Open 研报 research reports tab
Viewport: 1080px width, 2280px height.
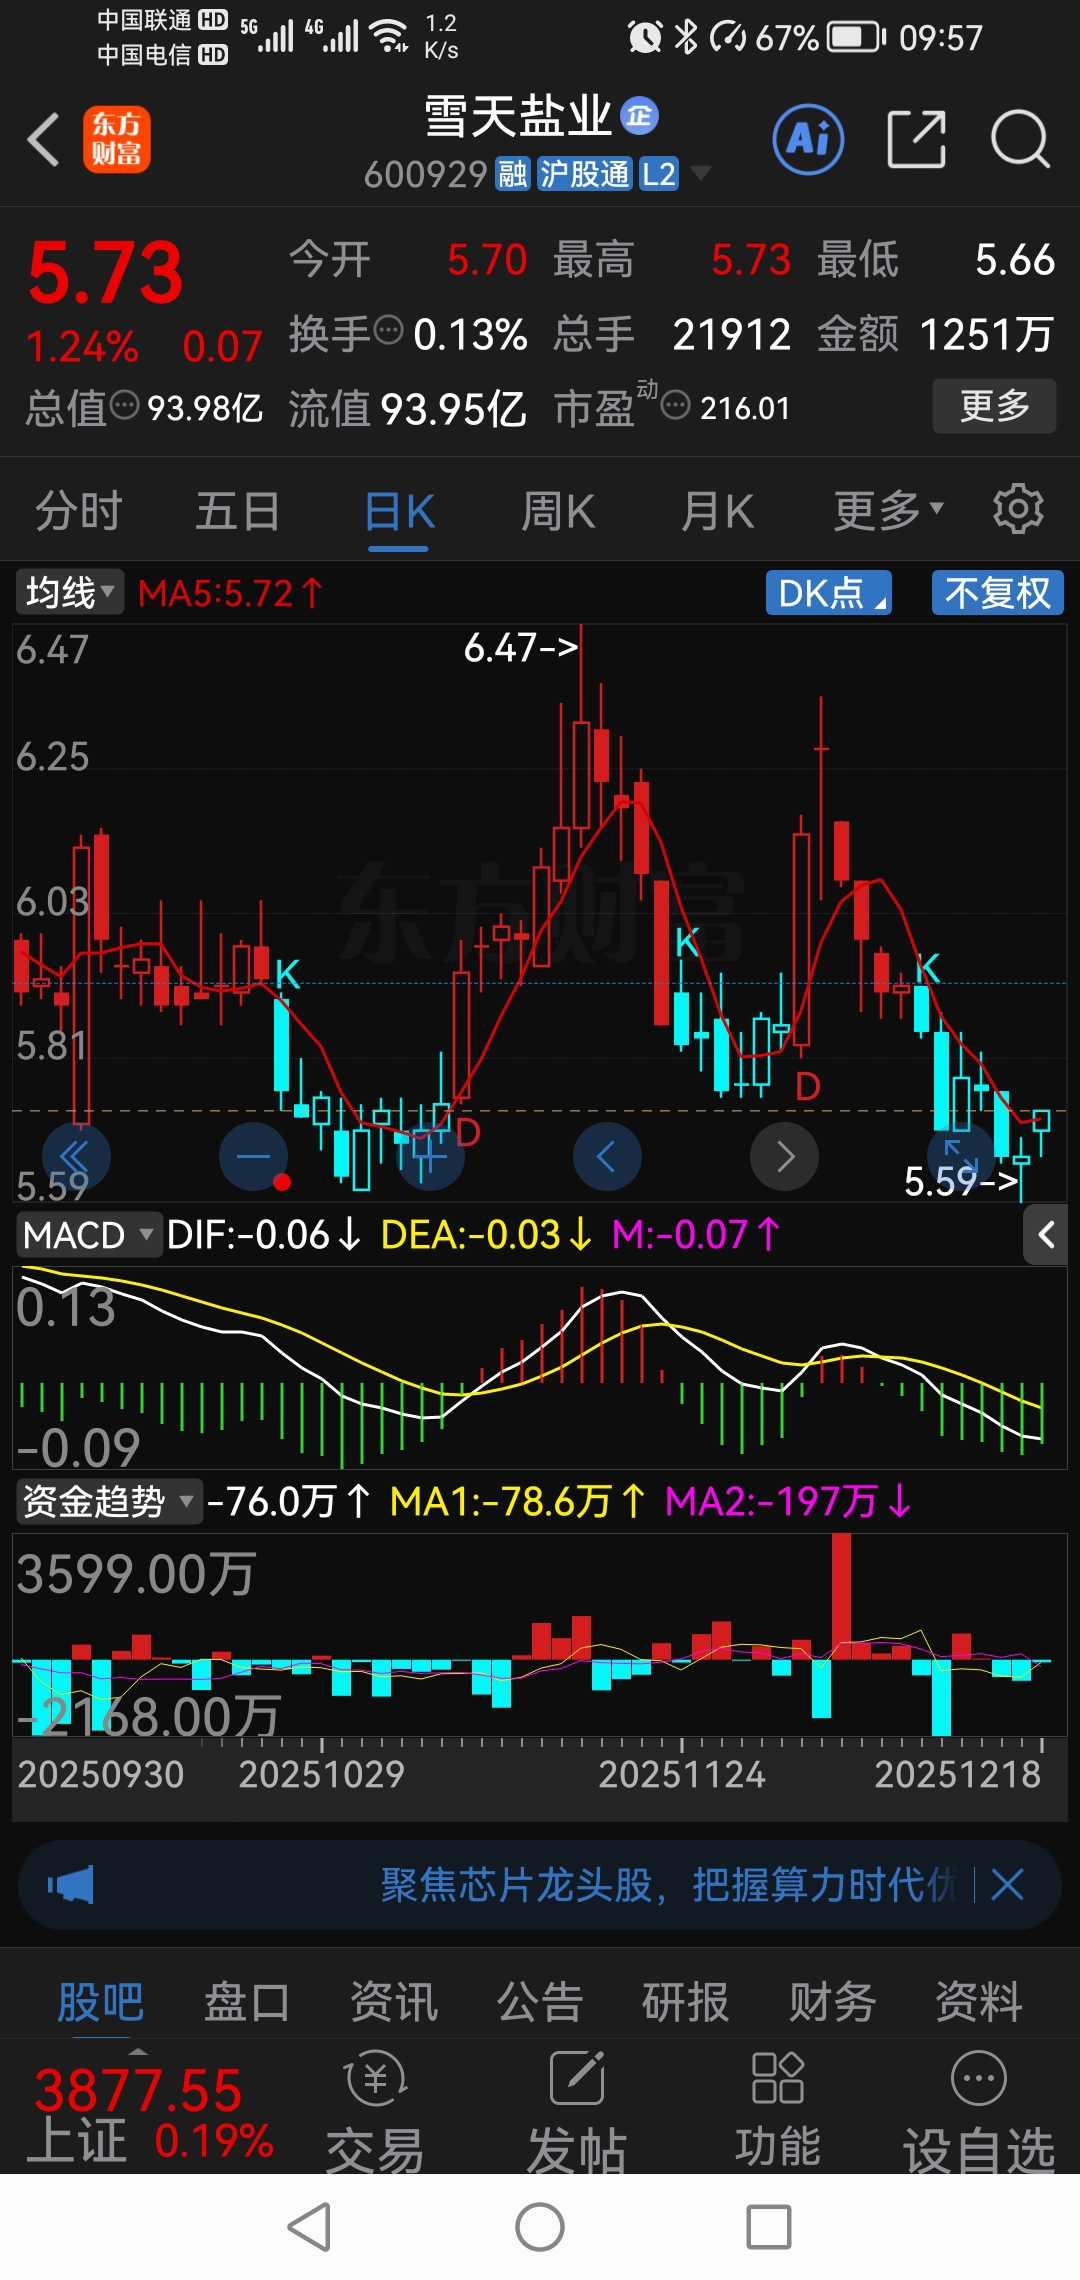(685, 2002)
